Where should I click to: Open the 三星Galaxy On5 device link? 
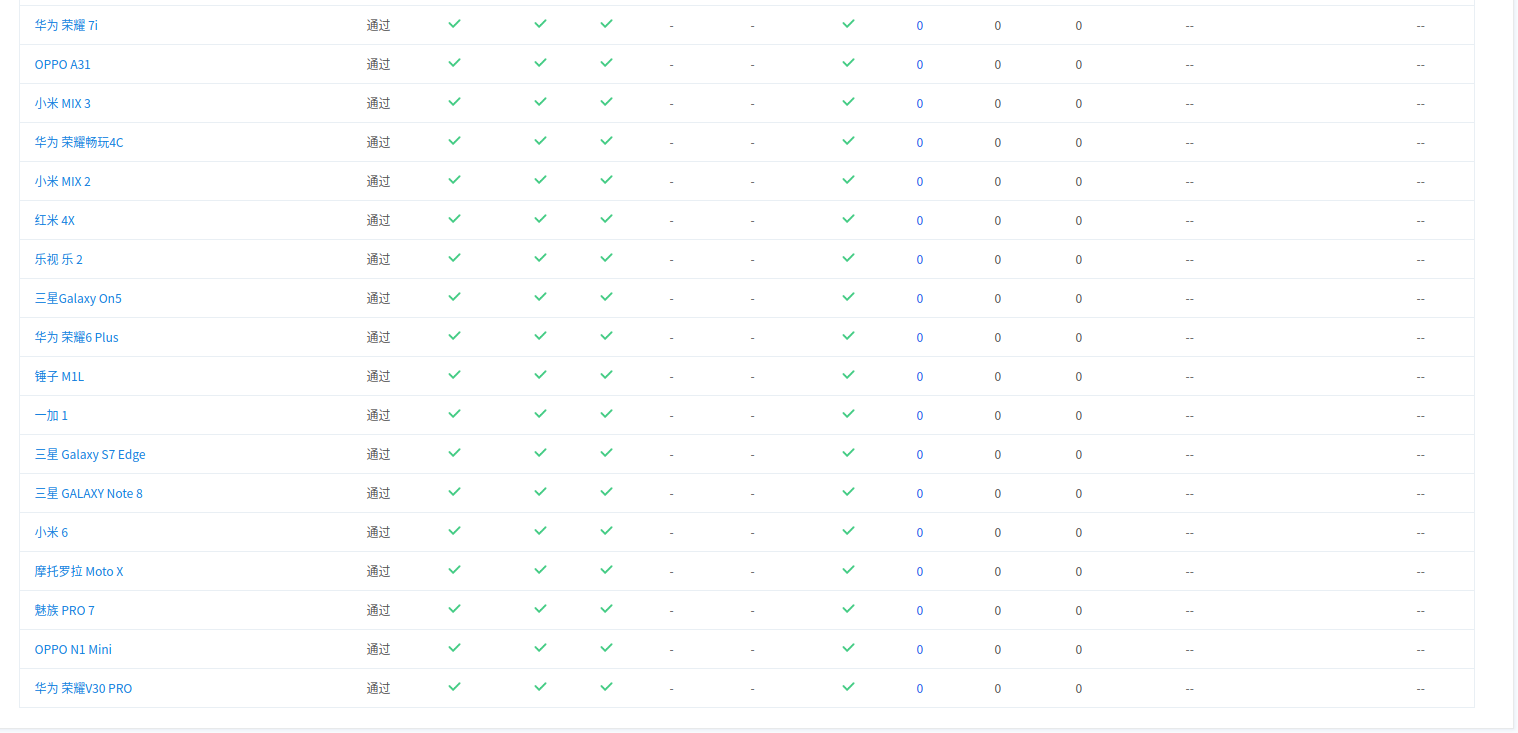78,298
